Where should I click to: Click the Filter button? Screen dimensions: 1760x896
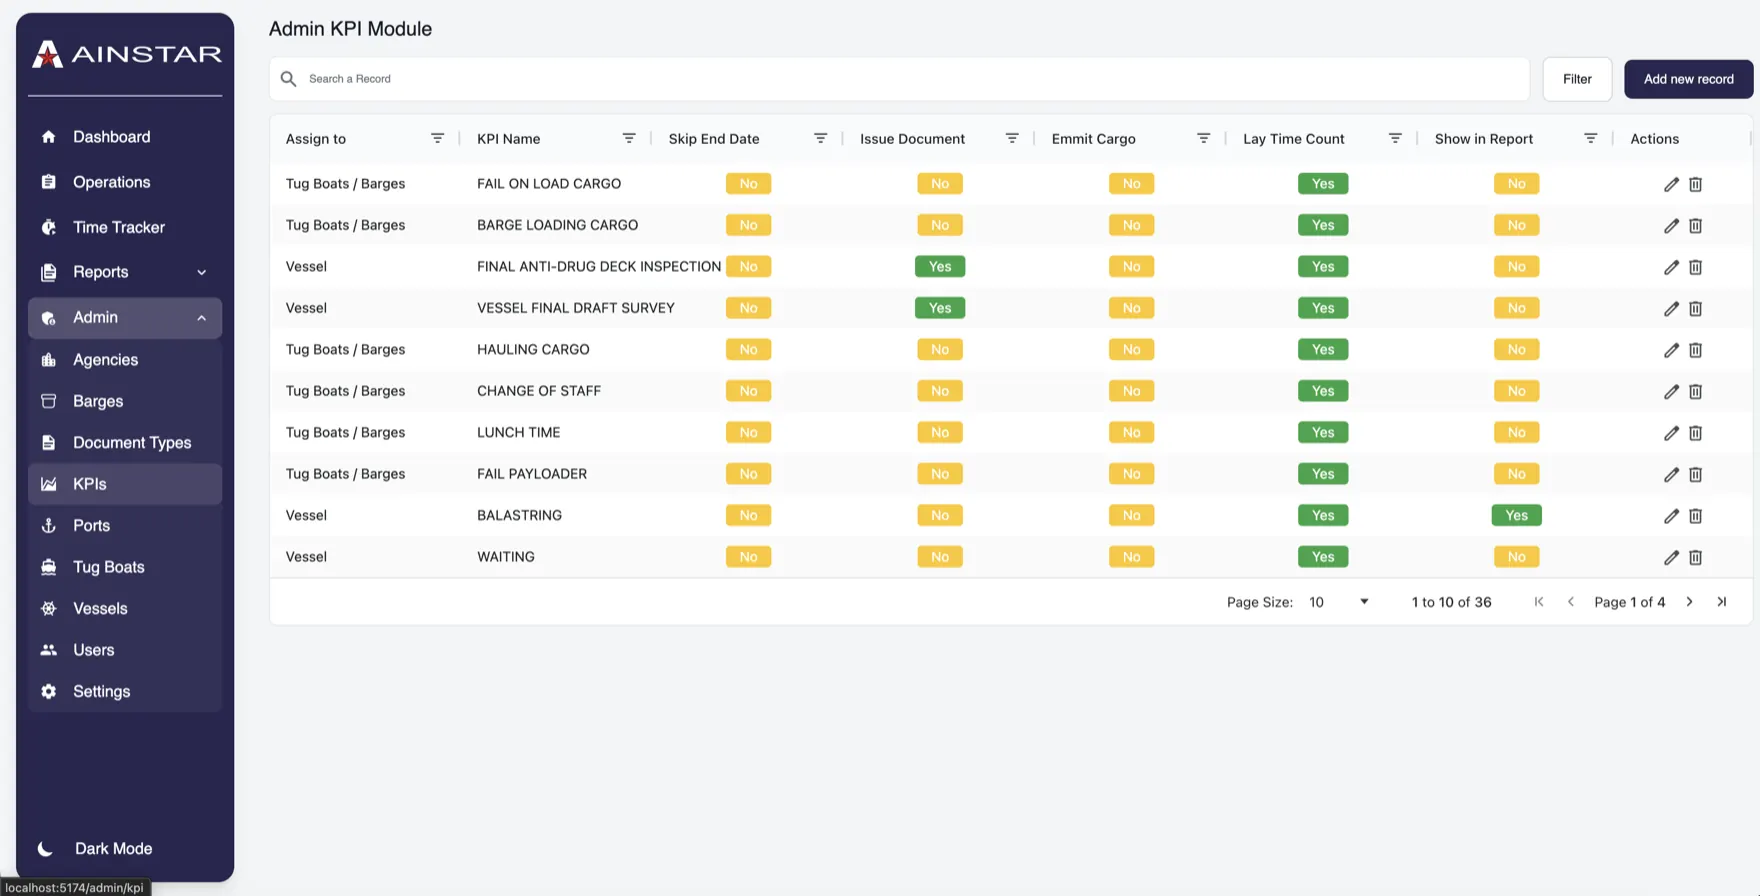coord(1577,79)
